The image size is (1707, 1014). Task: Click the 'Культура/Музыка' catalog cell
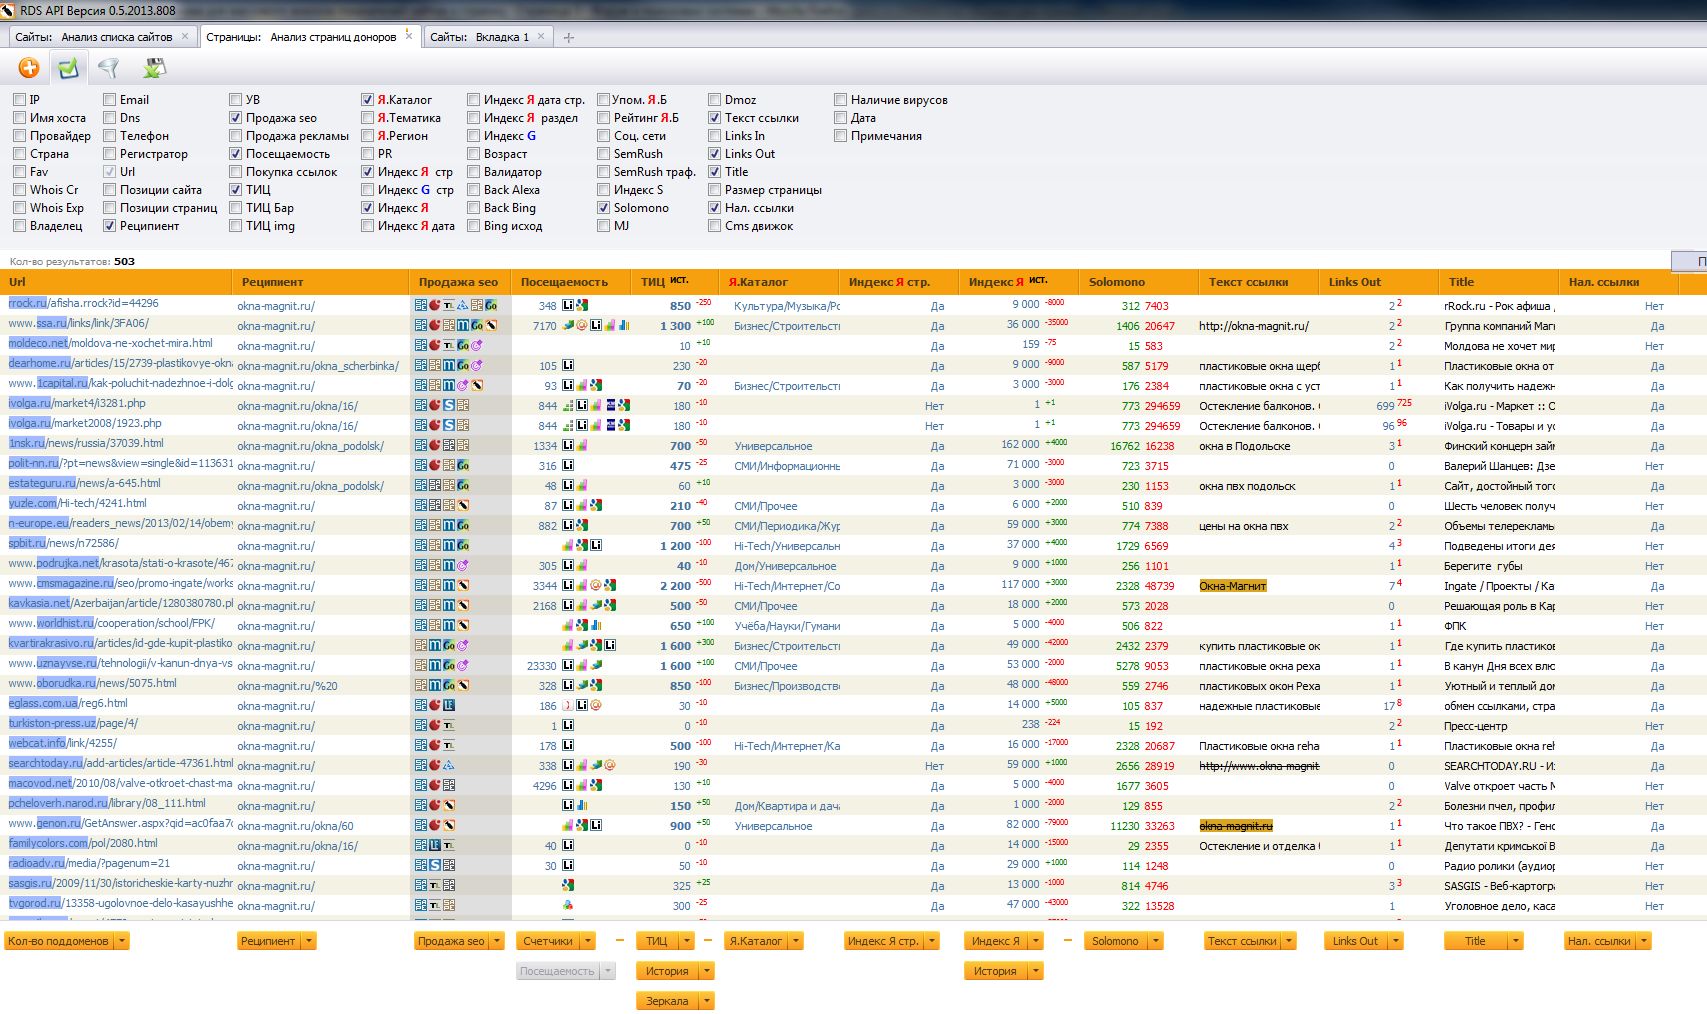[787, 306]
